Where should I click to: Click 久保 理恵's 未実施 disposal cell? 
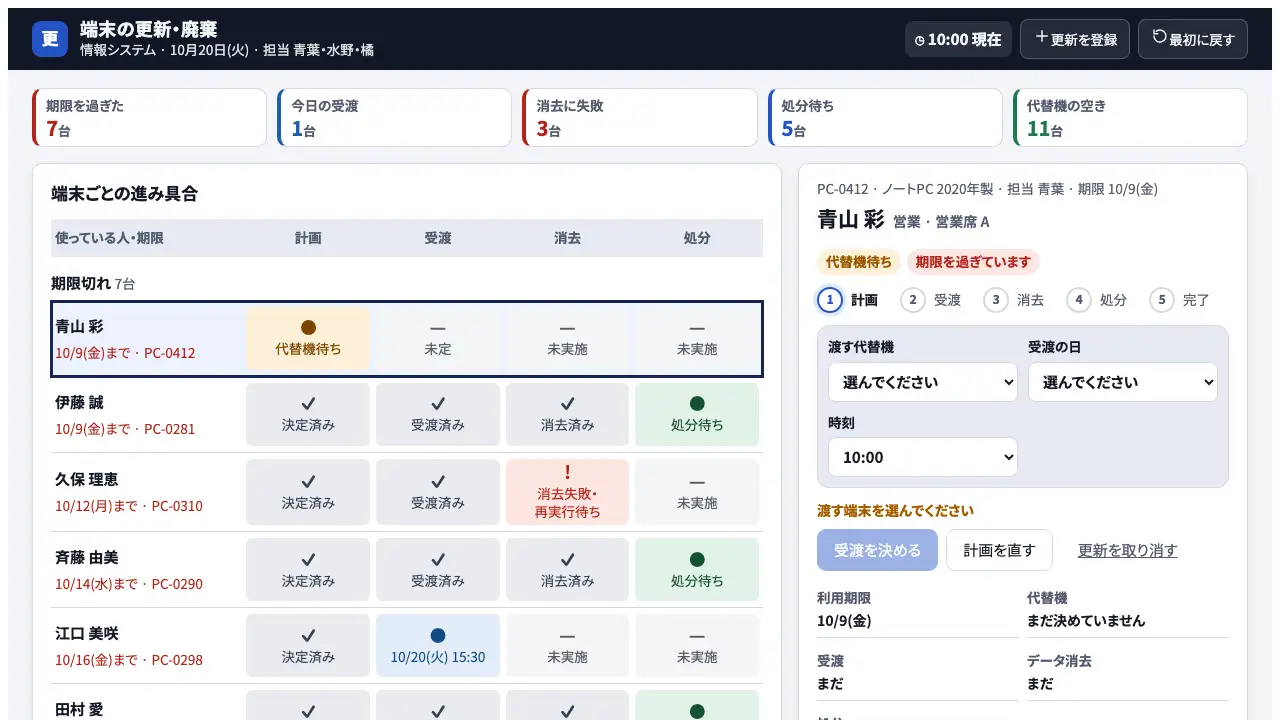click(x=697, y=492)
